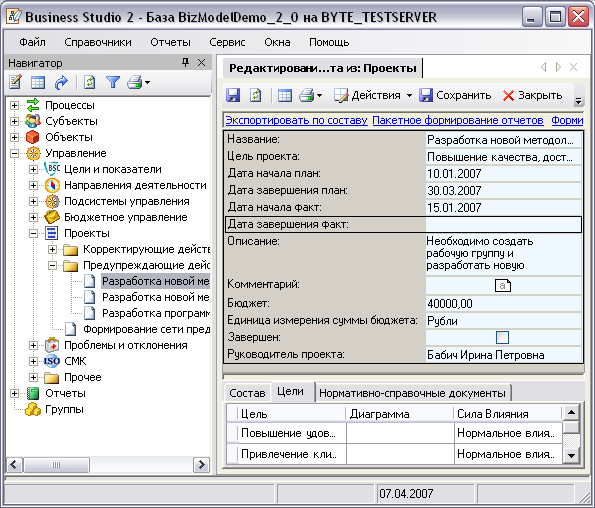Screen dimensions: 595x508
Task: Open the table view icon in Navigator toolbar
Action: [38, 82]
